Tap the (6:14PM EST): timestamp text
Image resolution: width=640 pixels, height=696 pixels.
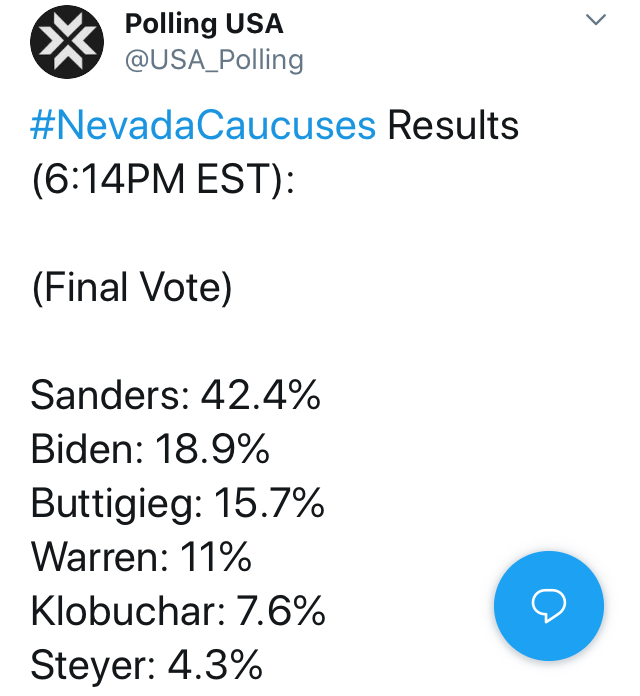(163, 180)
